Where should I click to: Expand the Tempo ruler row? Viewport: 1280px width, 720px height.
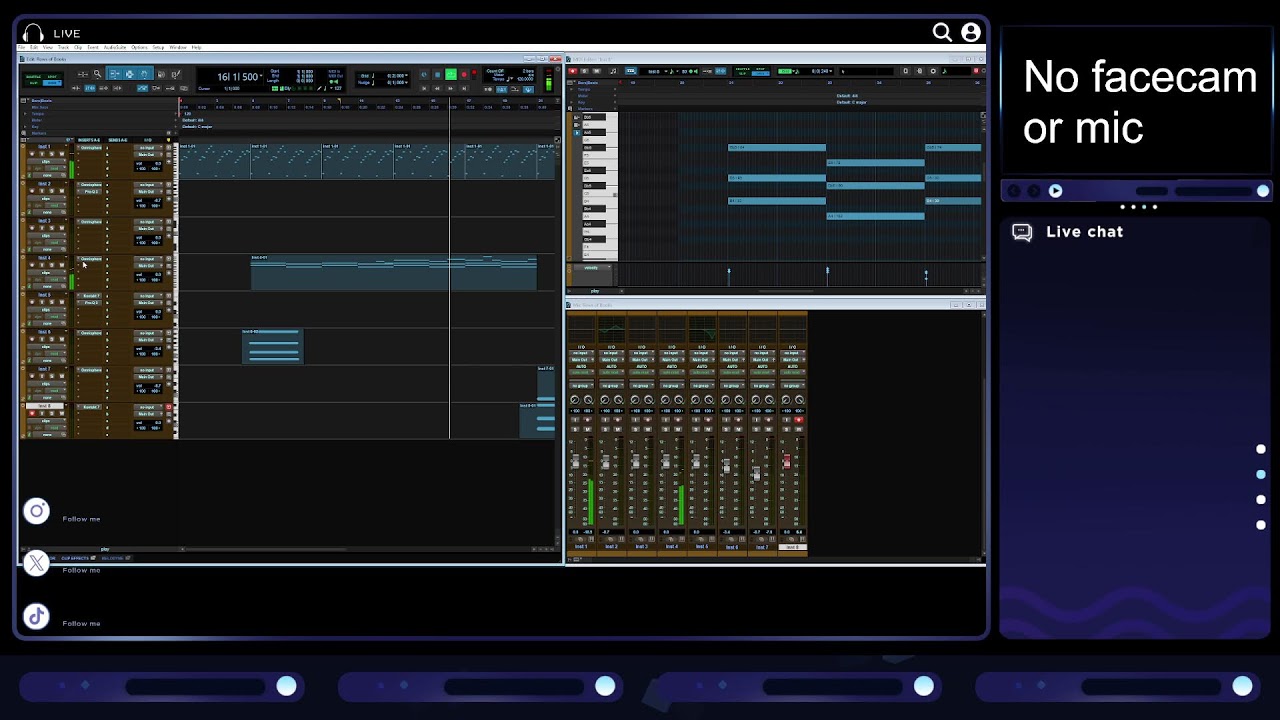click(26, 113)
